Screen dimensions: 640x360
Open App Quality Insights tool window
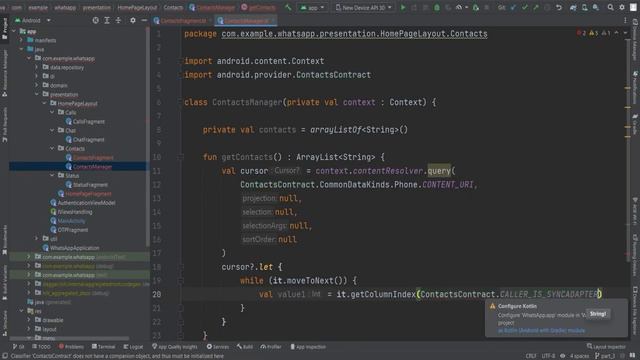[175, 347]
